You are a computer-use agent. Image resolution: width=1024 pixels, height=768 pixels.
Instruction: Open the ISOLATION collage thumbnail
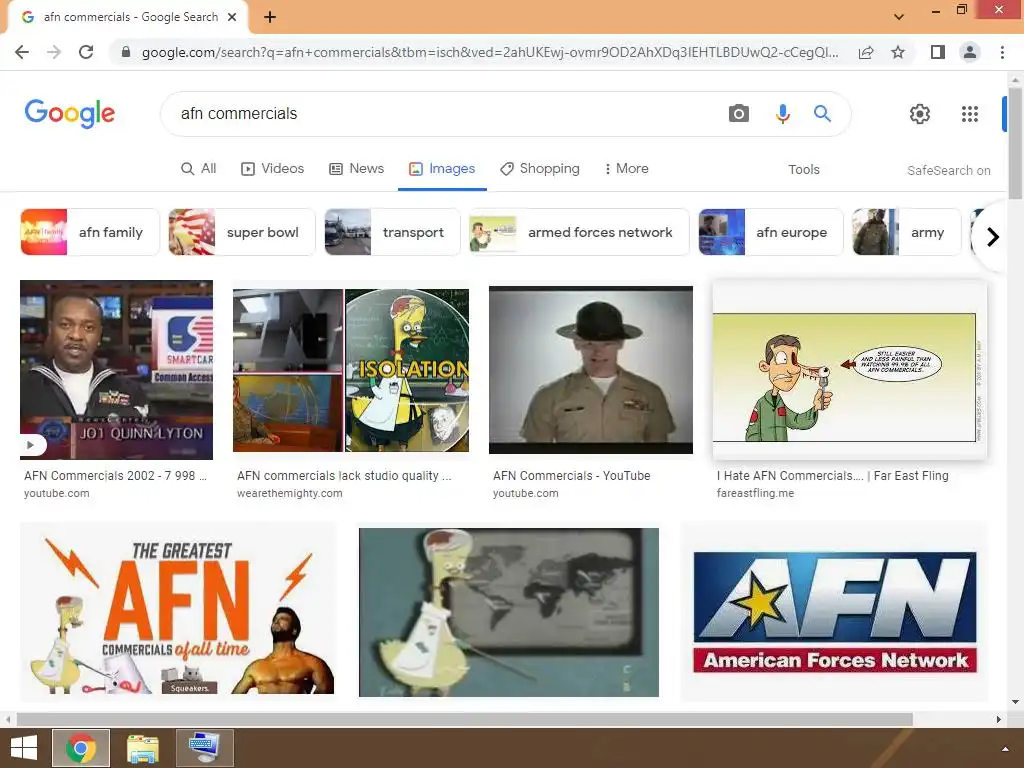point(351,370)
